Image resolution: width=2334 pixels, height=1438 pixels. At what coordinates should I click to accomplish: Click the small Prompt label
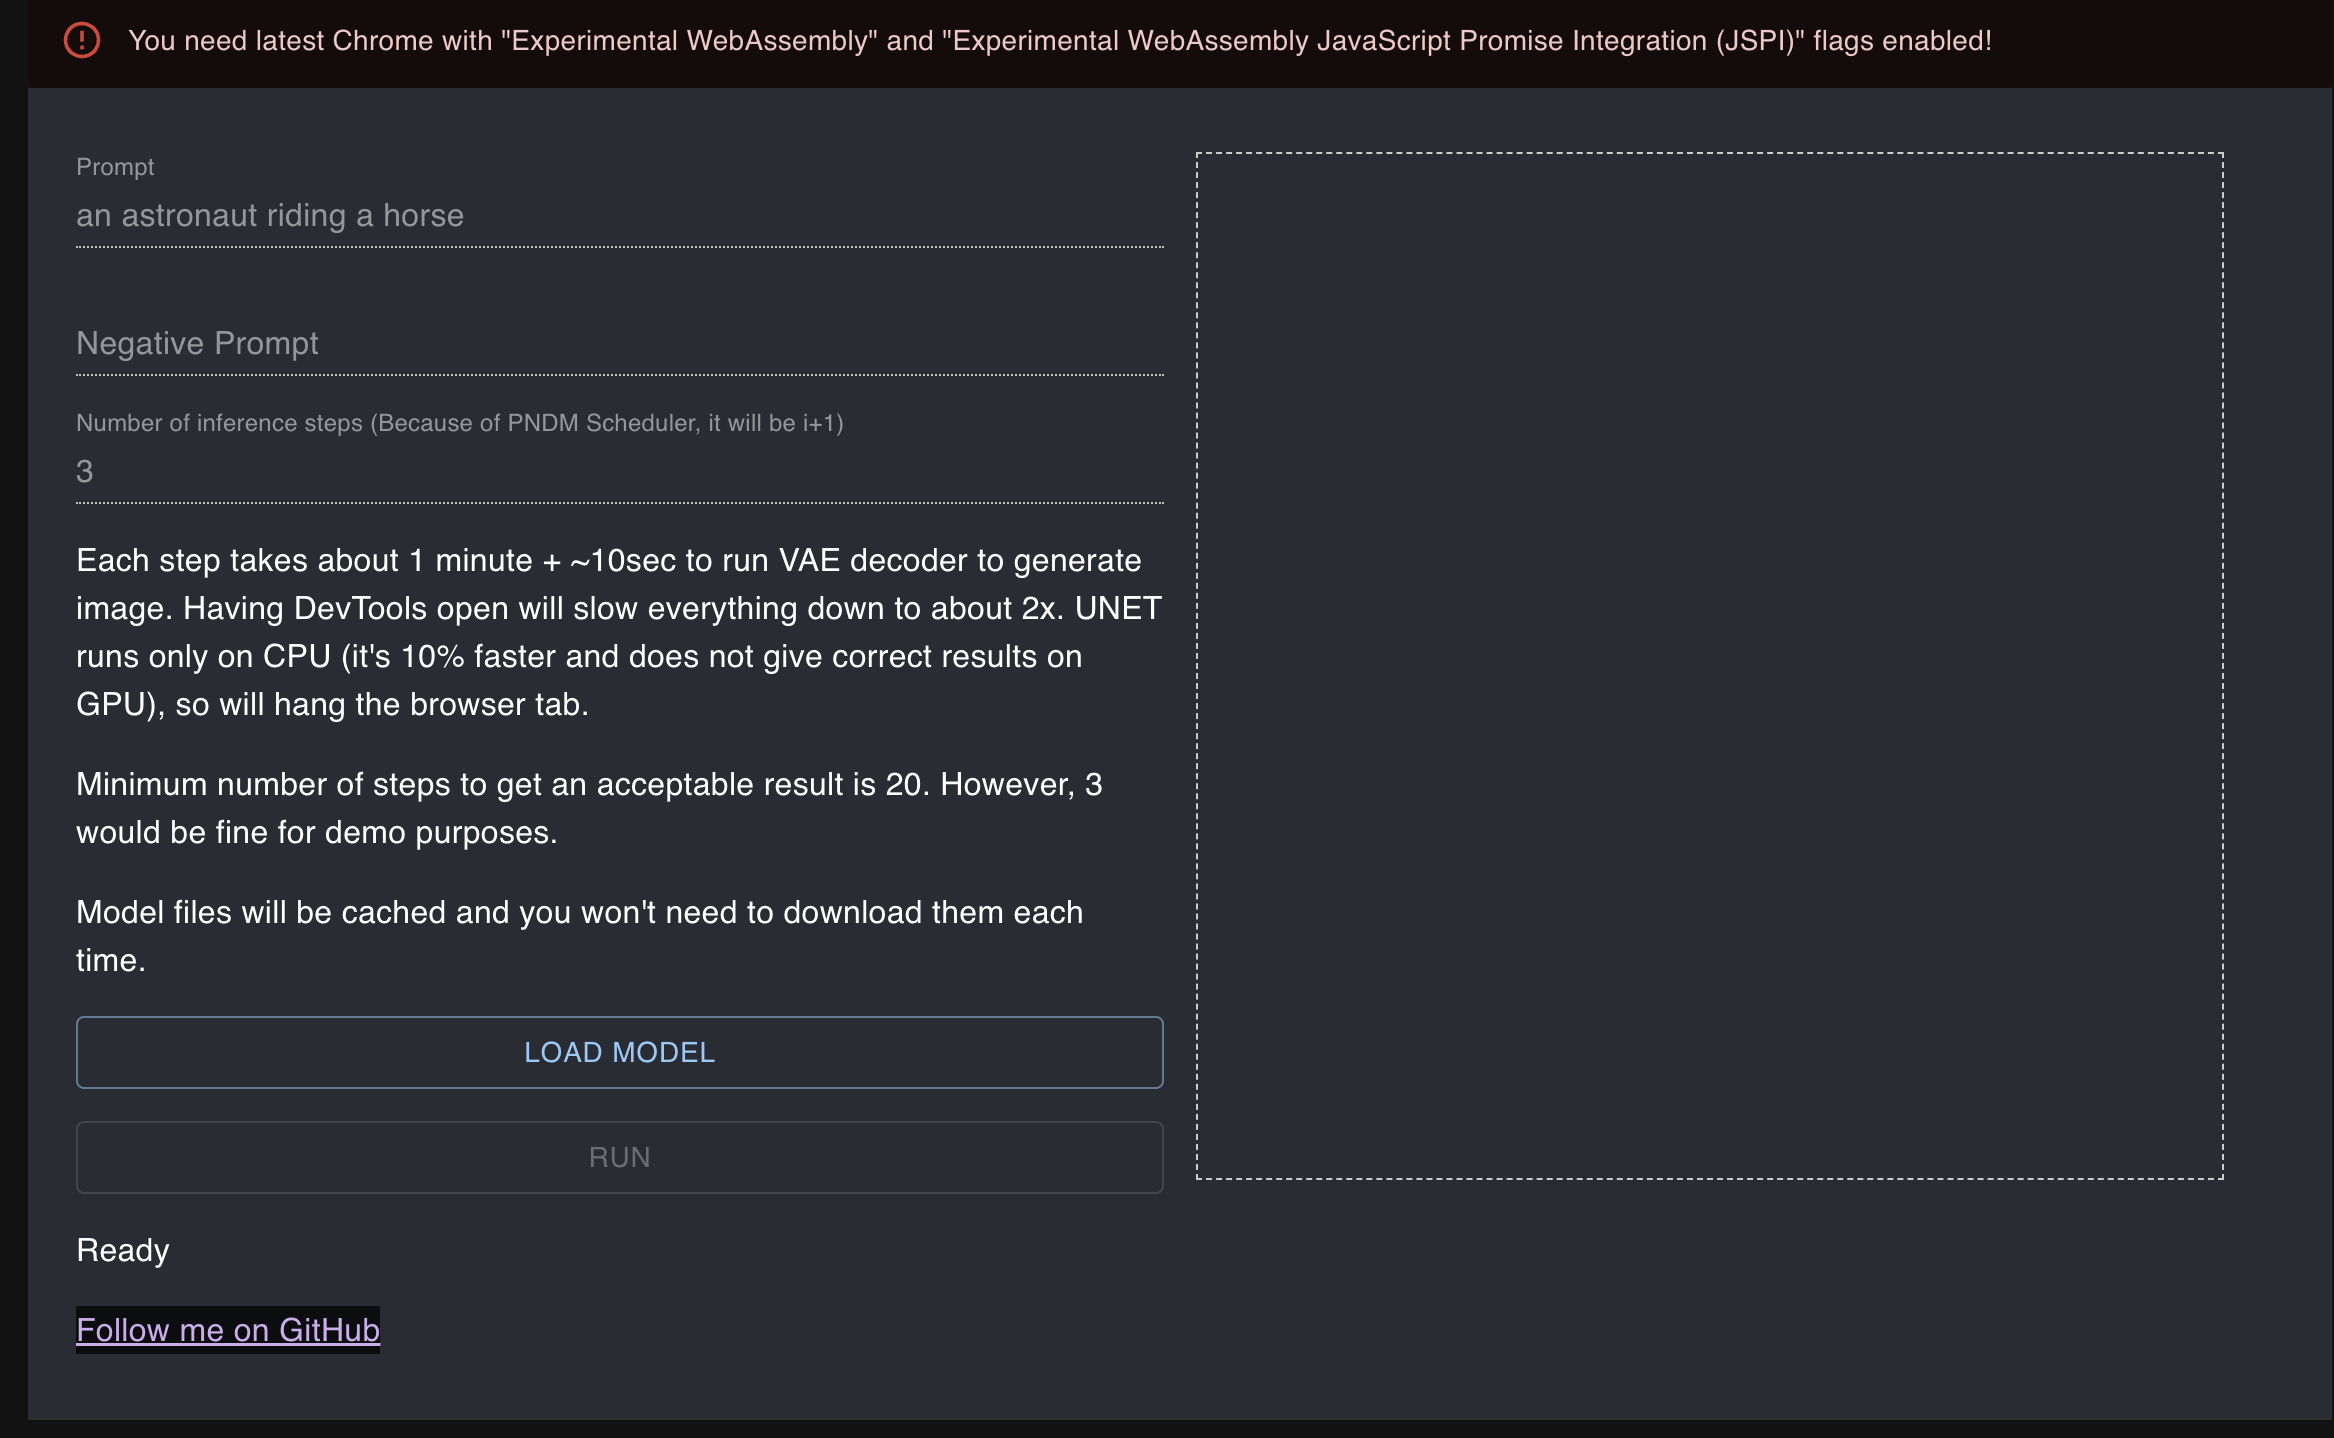pyautogui.click(x=115, y=167)
